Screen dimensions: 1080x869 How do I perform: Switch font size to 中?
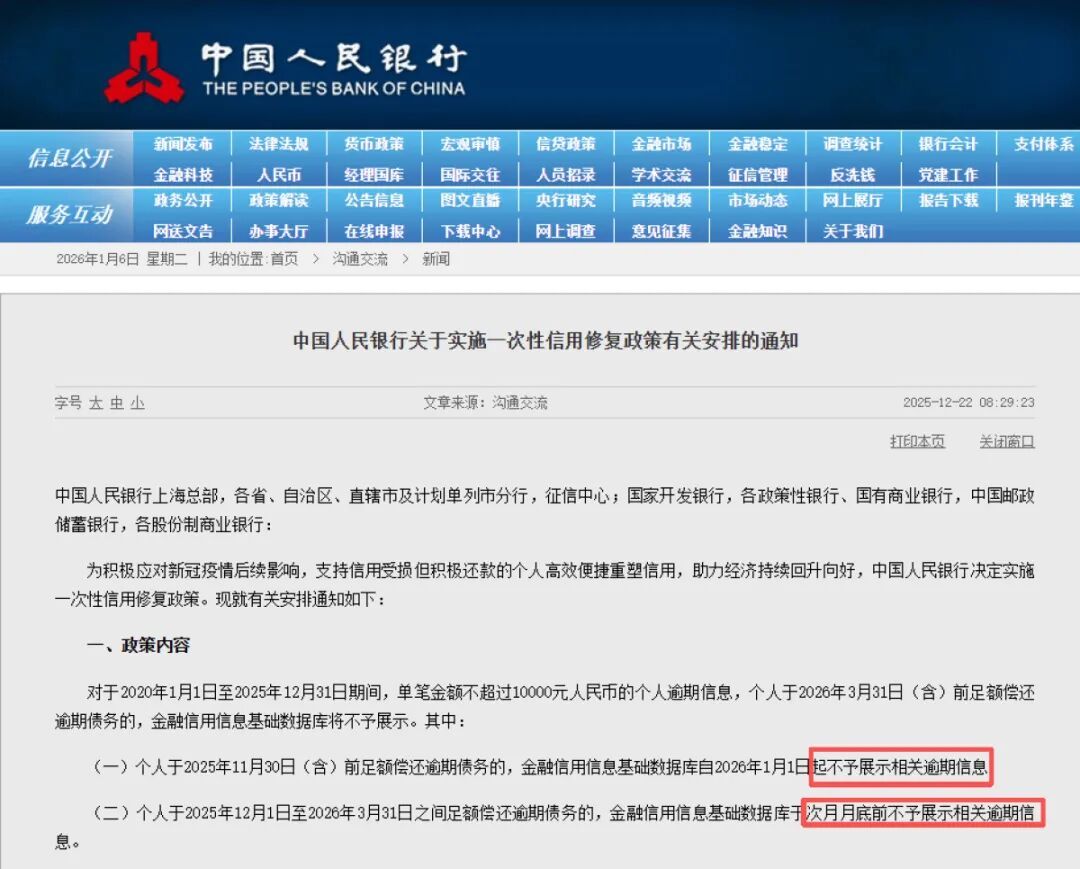[116, 402]
